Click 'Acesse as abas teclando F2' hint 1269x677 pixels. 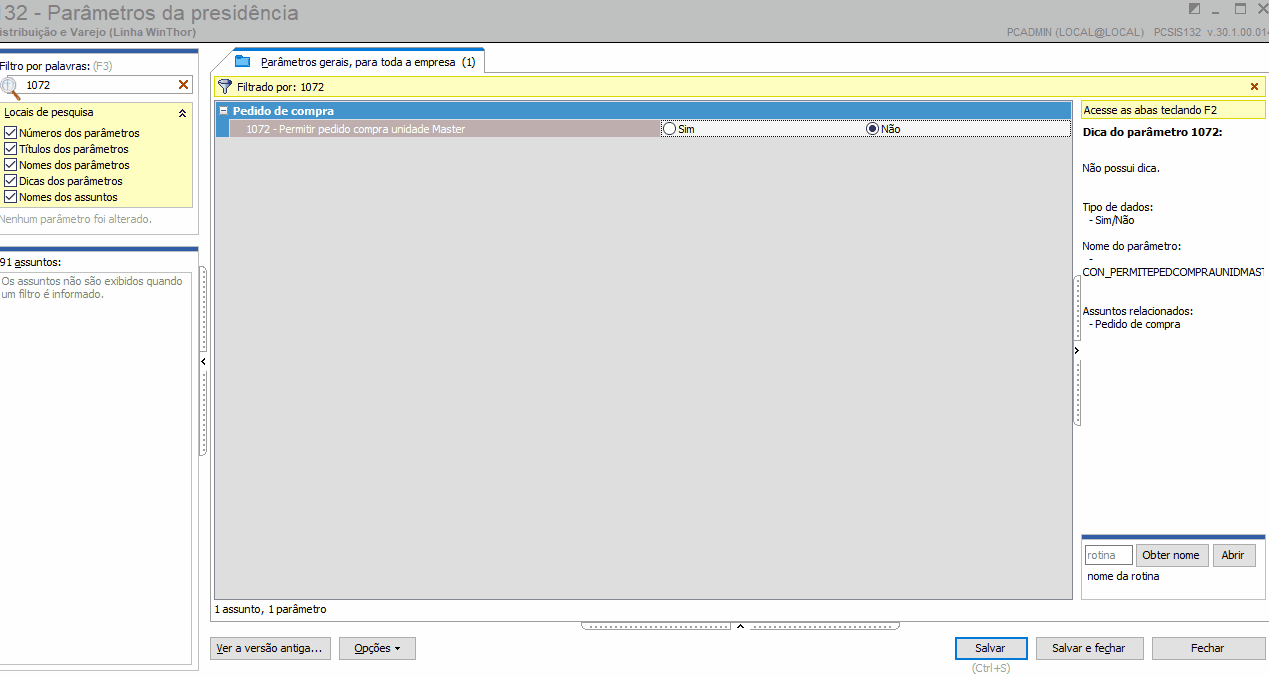(1172, 111)
